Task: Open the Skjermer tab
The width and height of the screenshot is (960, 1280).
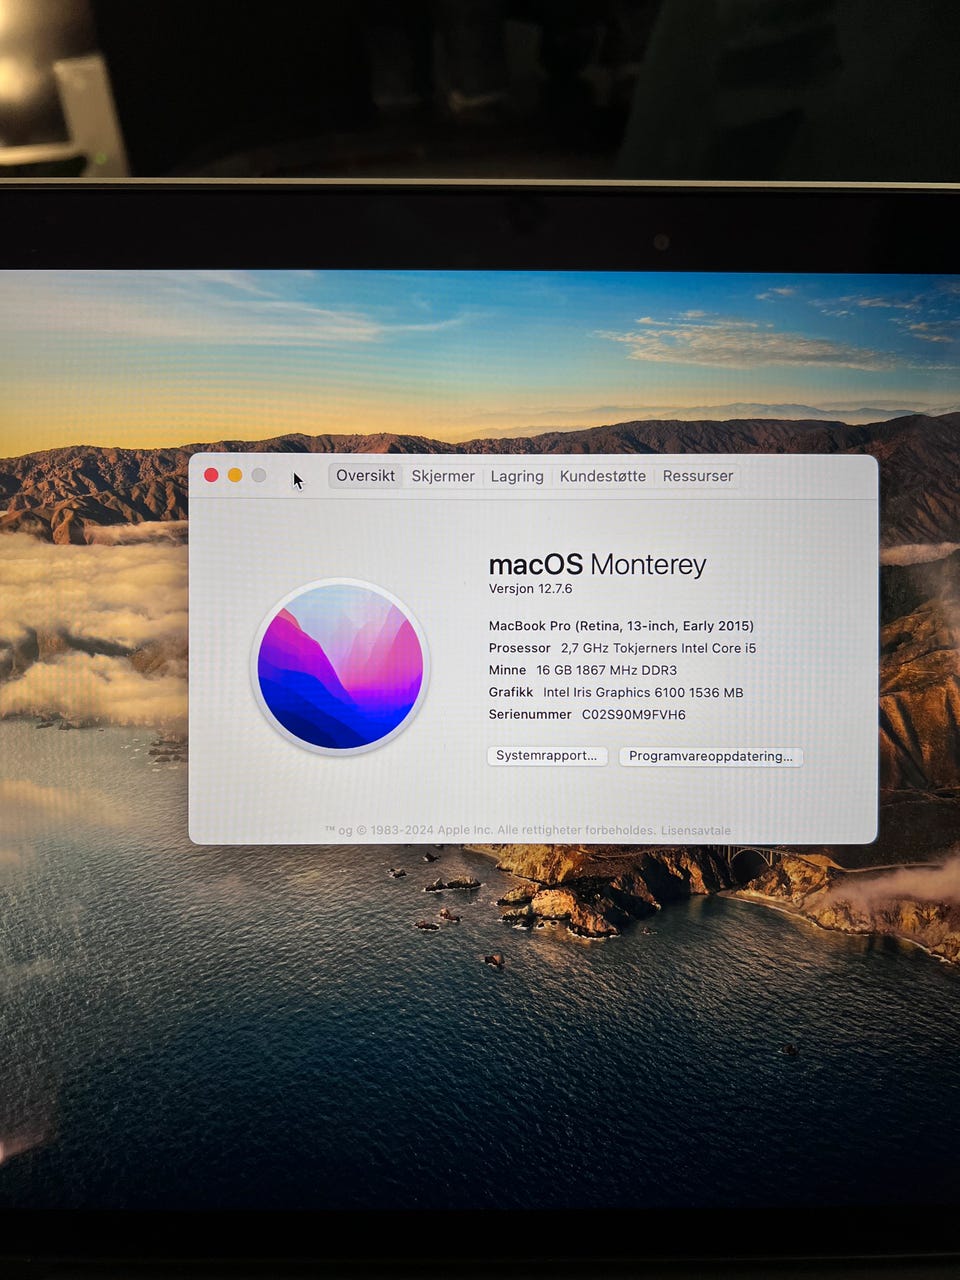Action: click(x=443, y=476)
